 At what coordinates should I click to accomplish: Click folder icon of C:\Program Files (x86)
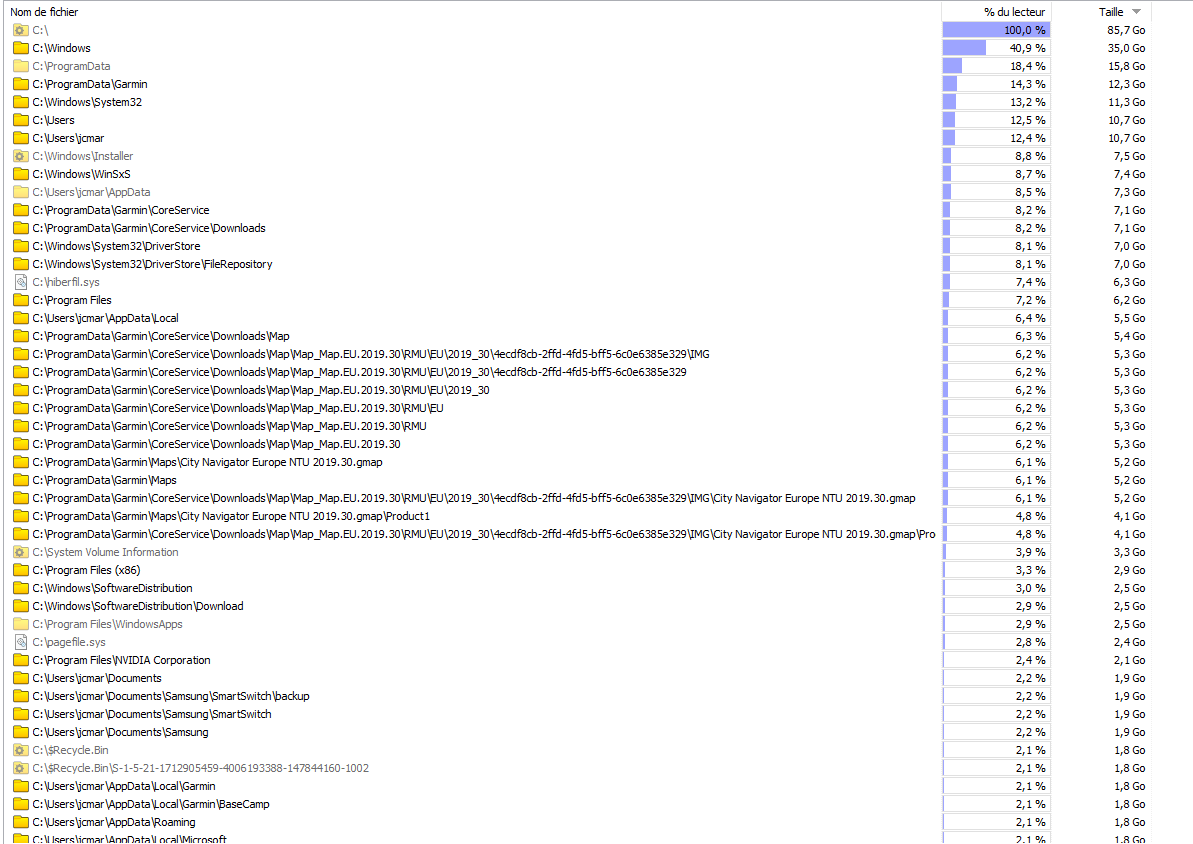click(21, 571)
